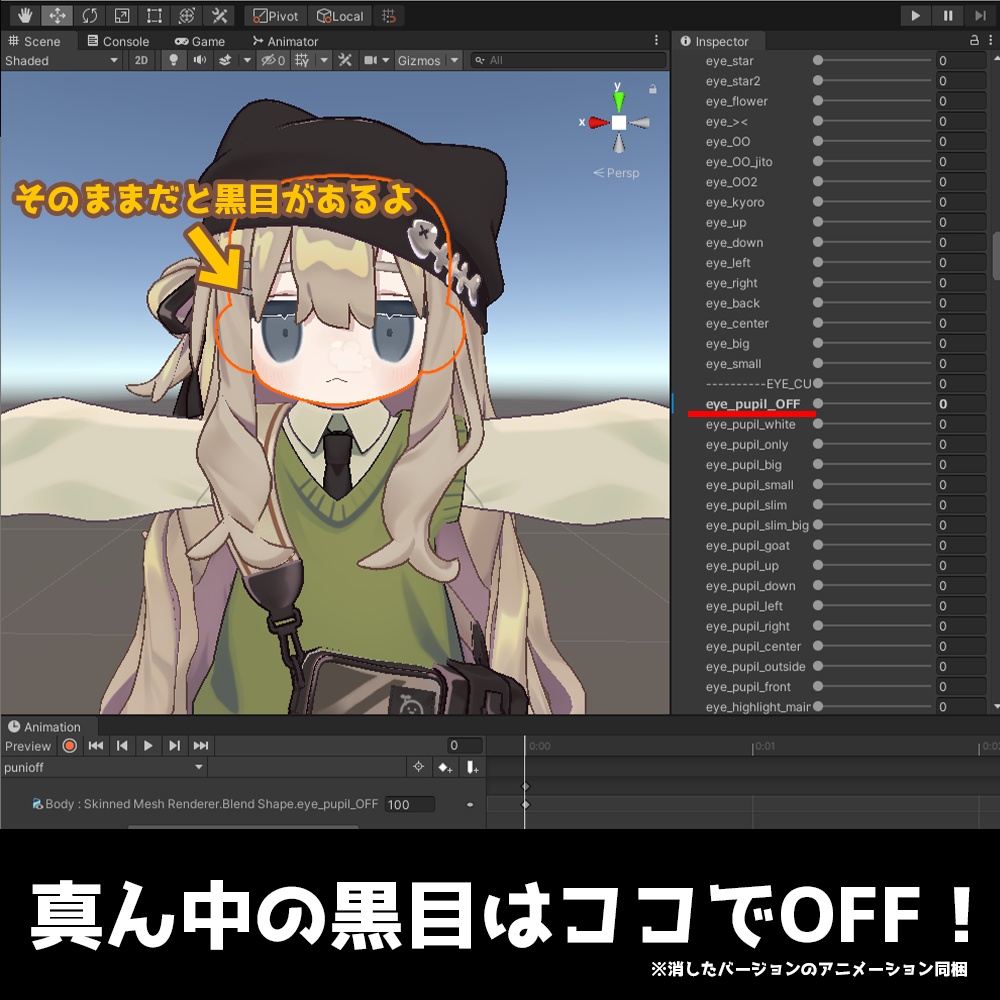Enable keyframe recording in Animation window

tap(70, 745)
